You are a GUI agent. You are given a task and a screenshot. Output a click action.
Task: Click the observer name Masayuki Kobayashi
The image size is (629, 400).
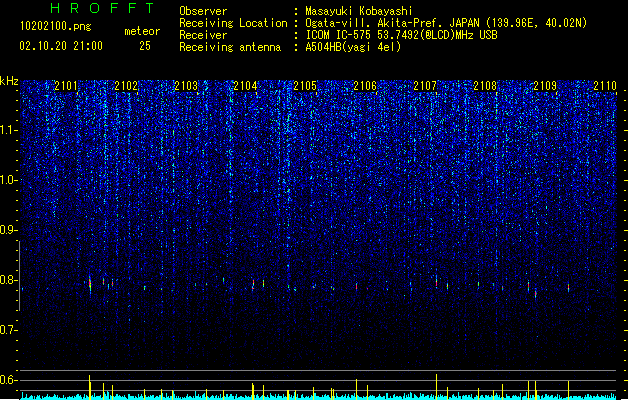point(359,11)
